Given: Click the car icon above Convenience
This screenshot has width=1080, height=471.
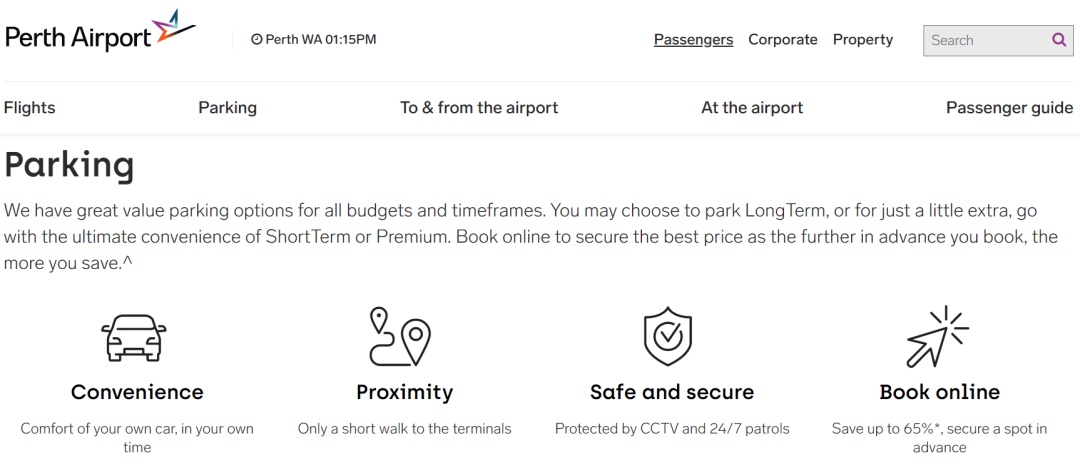Looking at the screenshot, I should click(x=134, y=337).
